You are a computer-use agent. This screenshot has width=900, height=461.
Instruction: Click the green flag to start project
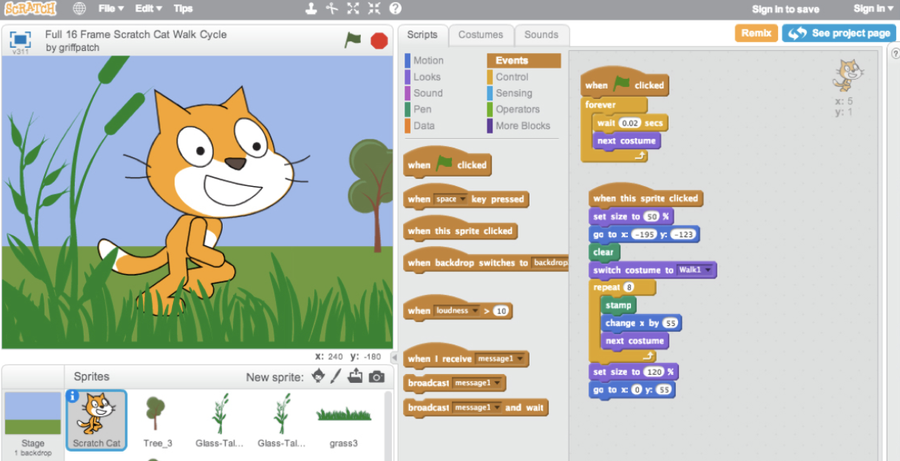pos(353,40)
